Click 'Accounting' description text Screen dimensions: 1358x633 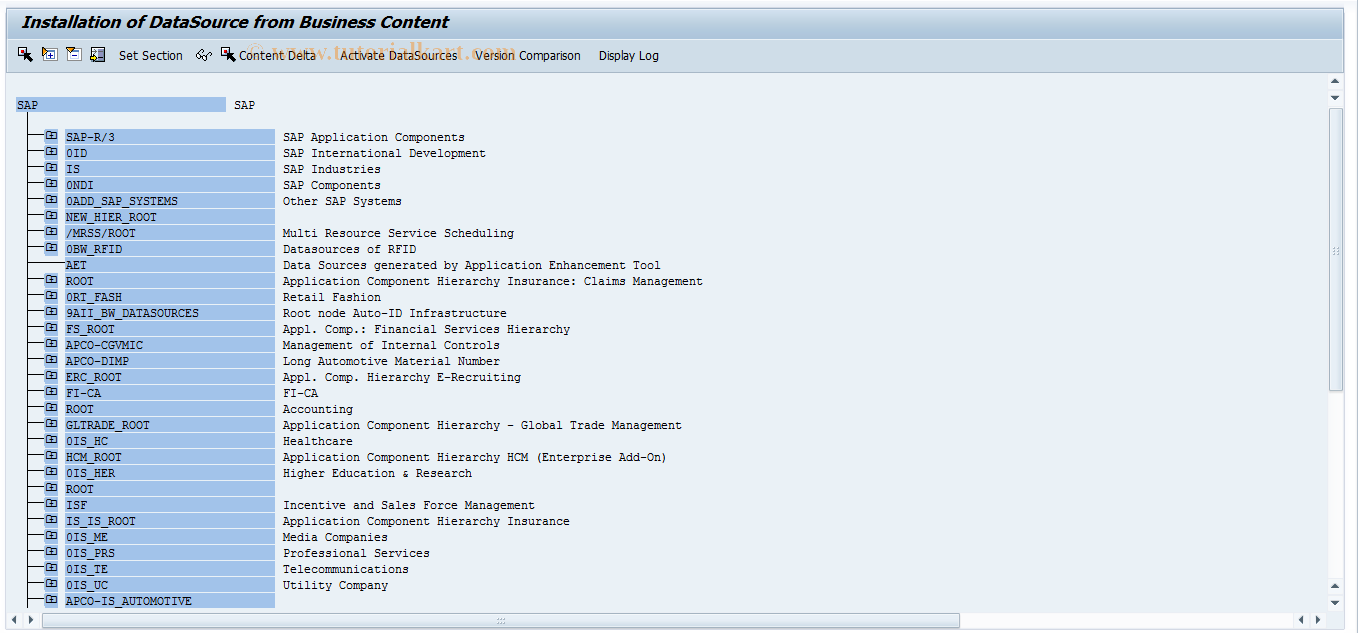pos(317,409)
